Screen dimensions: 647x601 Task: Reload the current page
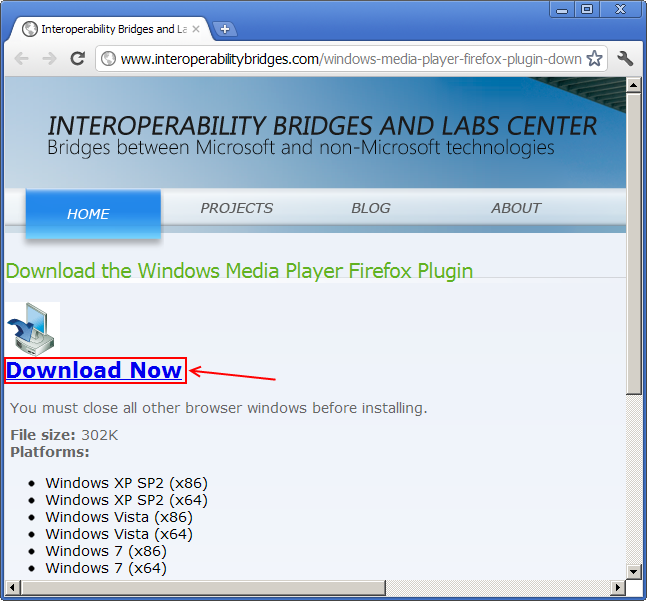click(77, 59)
